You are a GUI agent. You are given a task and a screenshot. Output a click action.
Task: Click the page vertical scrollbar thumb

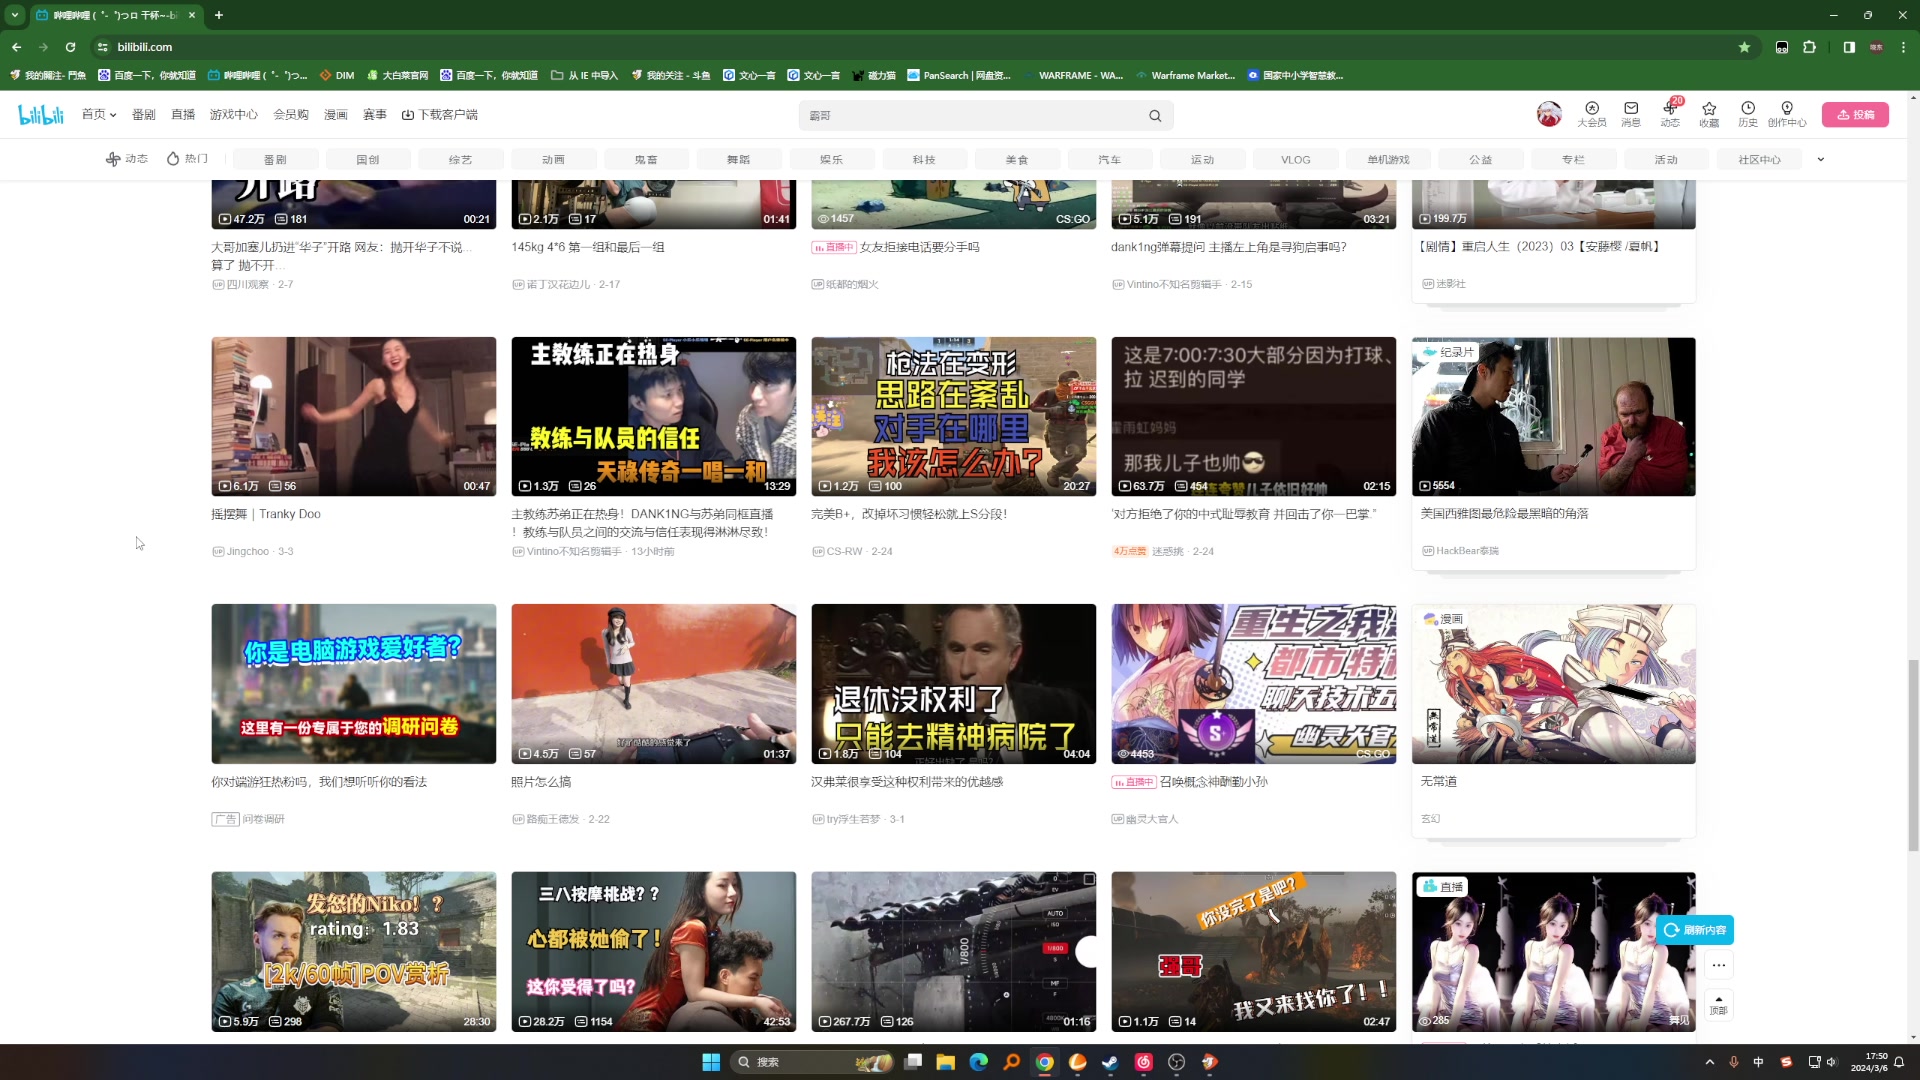[1914, 754]
